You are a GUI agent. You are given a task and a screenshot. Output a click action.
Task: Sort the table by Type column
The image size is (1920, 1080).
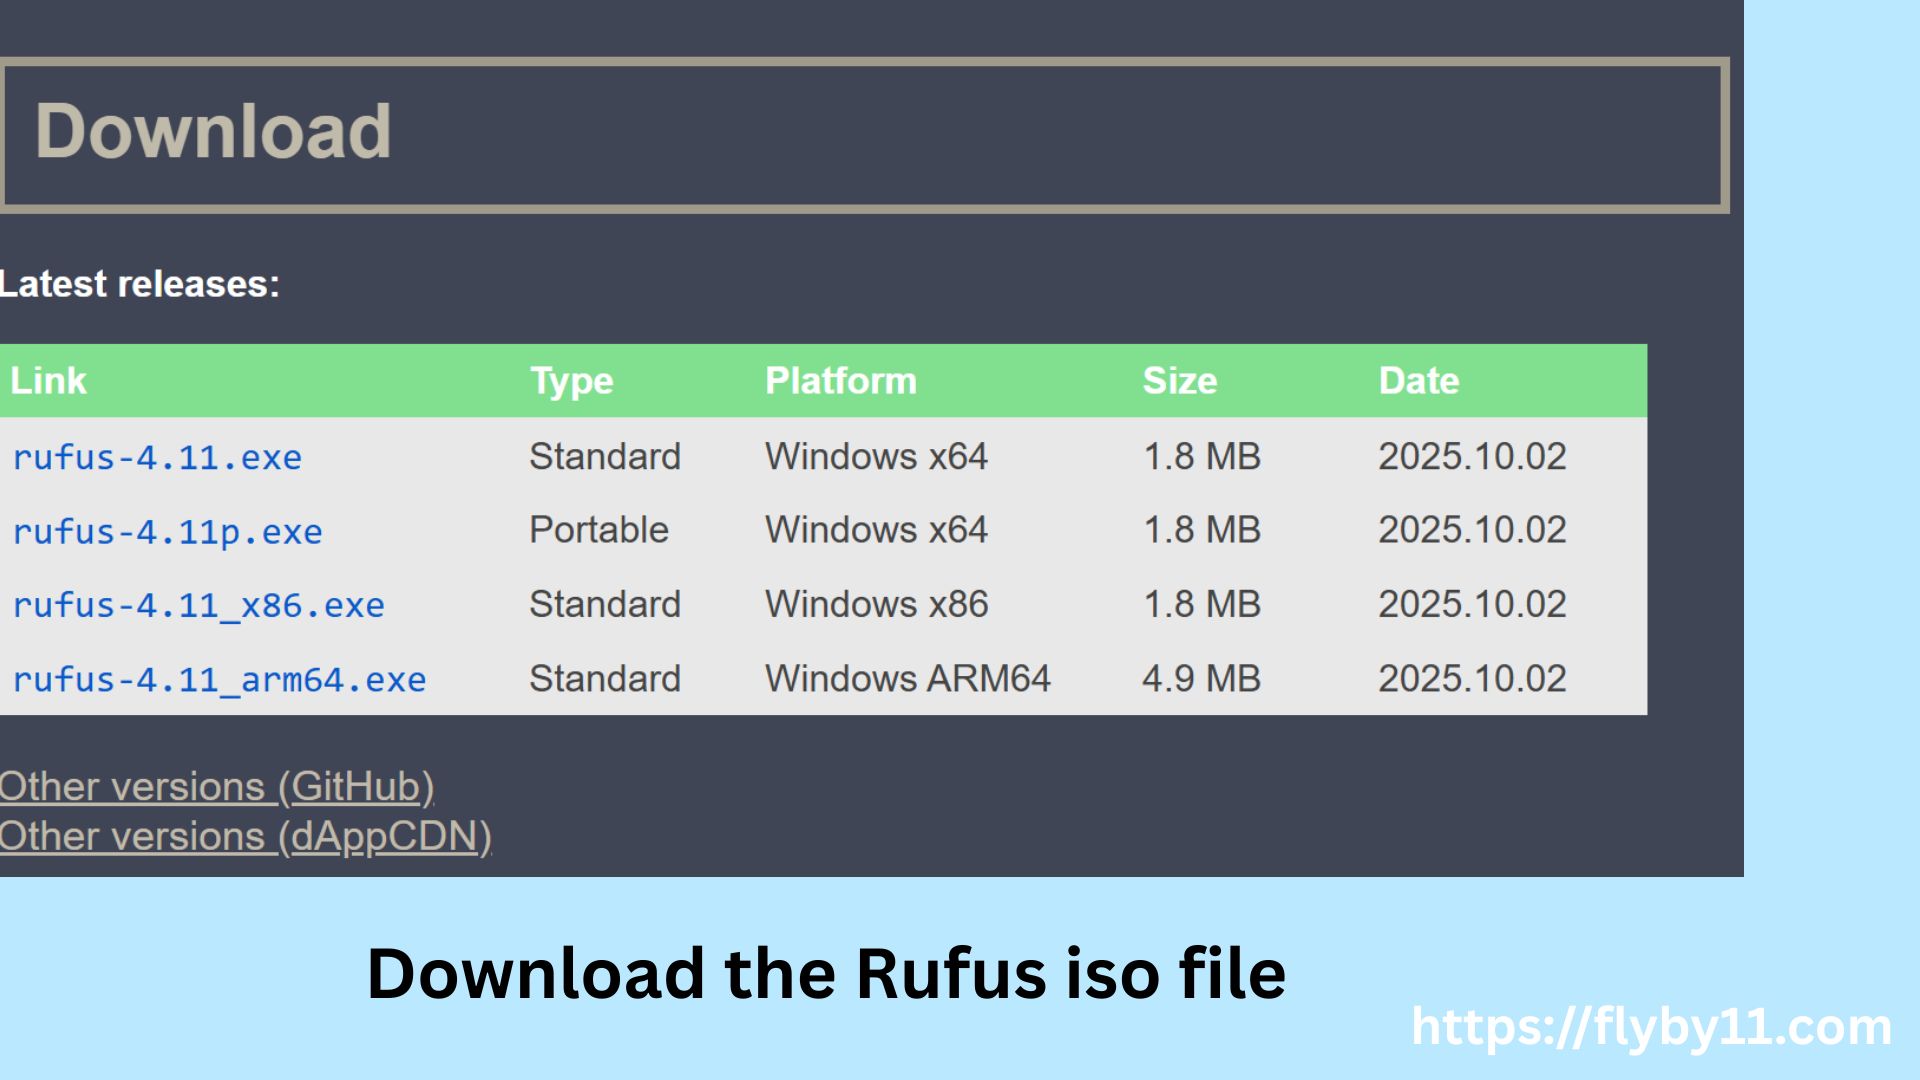coord(572,380)
